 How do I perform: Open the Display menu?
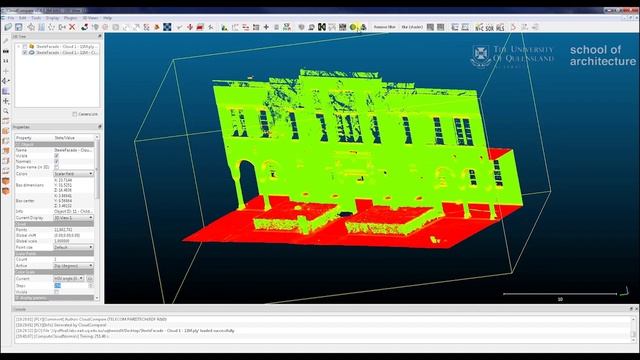tap(52, 18)
